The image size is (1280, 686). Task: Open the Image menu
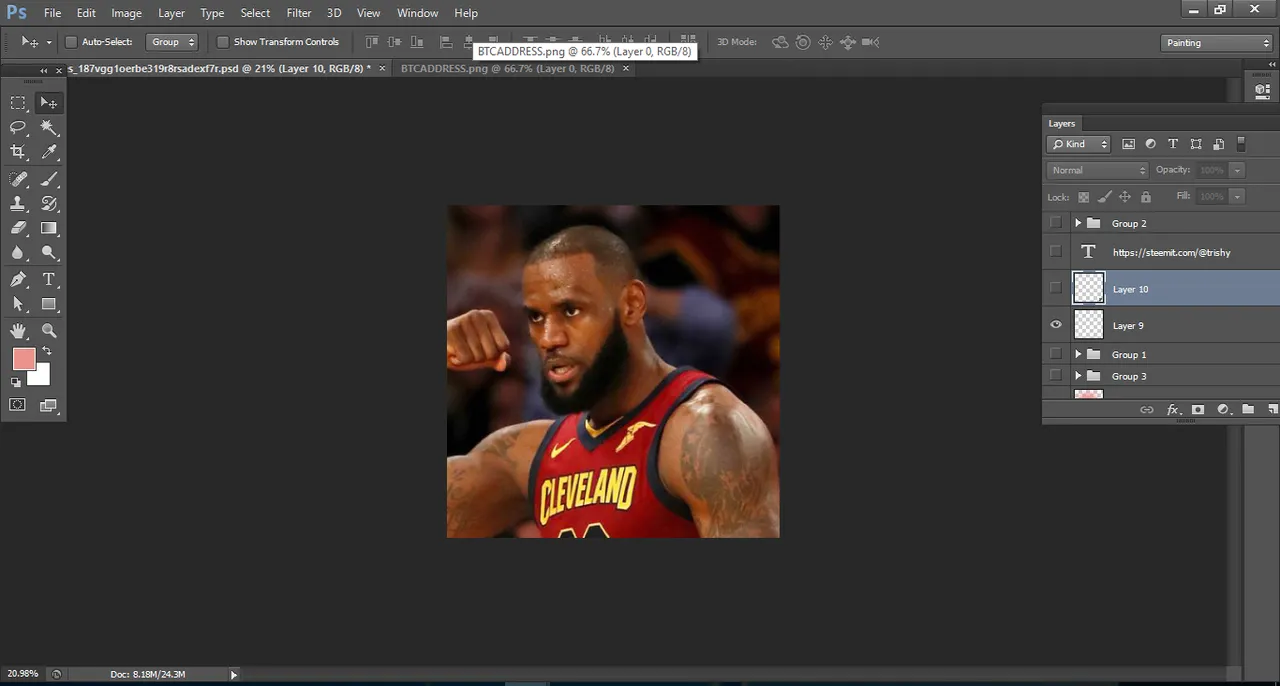[126, 13]
